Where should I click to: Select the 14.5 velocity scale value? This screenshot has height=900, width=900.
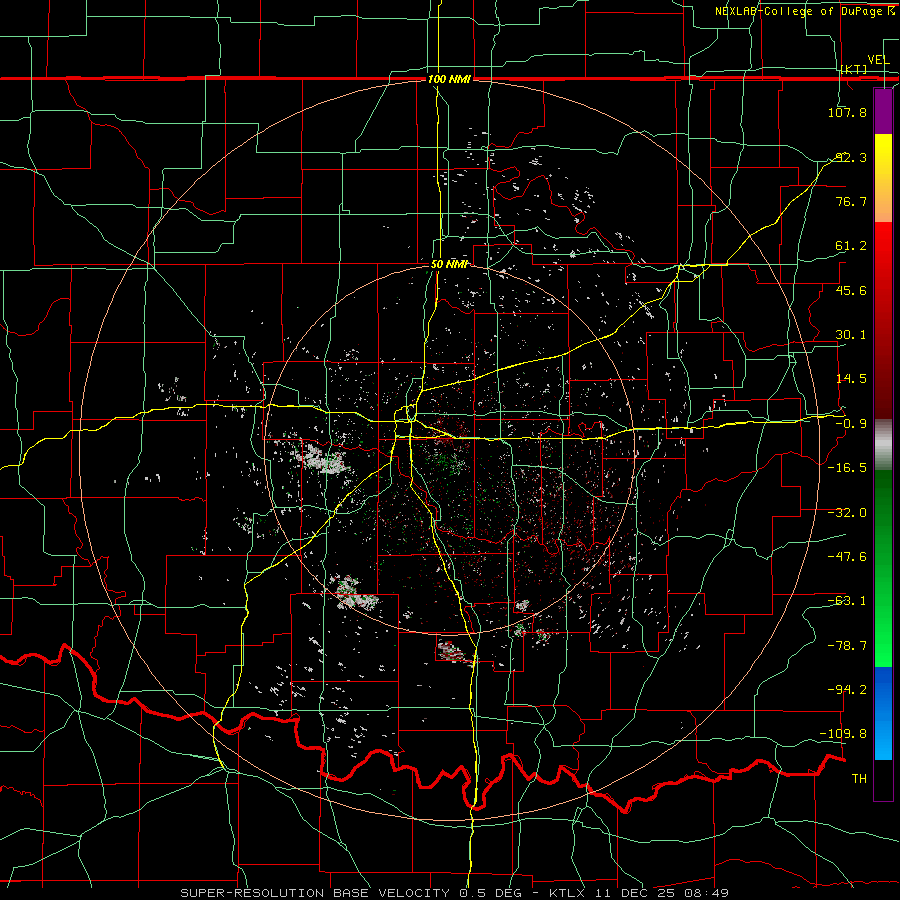tap(851, 379)
